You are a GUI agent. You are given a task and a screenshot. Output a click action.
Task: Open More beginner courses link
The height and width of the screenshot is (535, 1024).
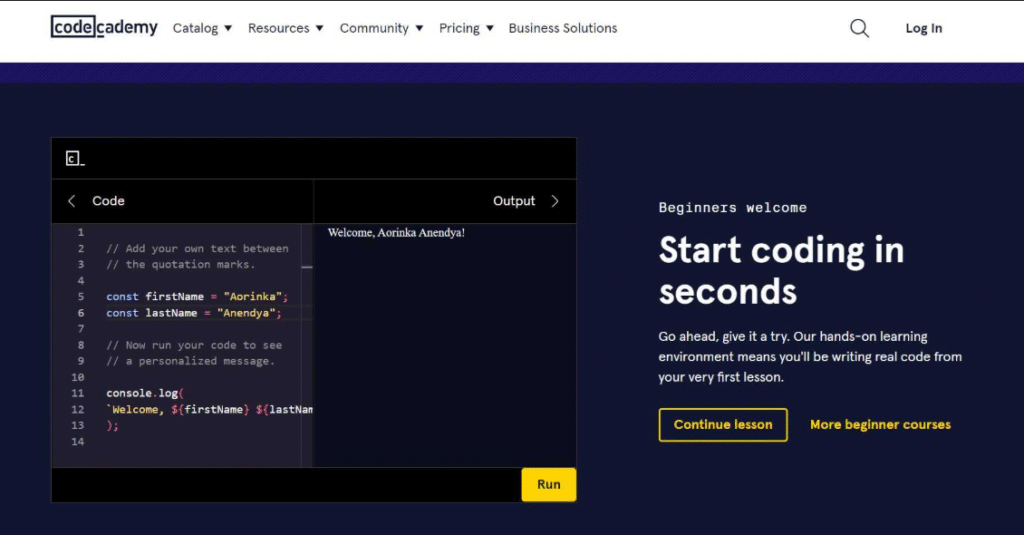click(880, 425)
